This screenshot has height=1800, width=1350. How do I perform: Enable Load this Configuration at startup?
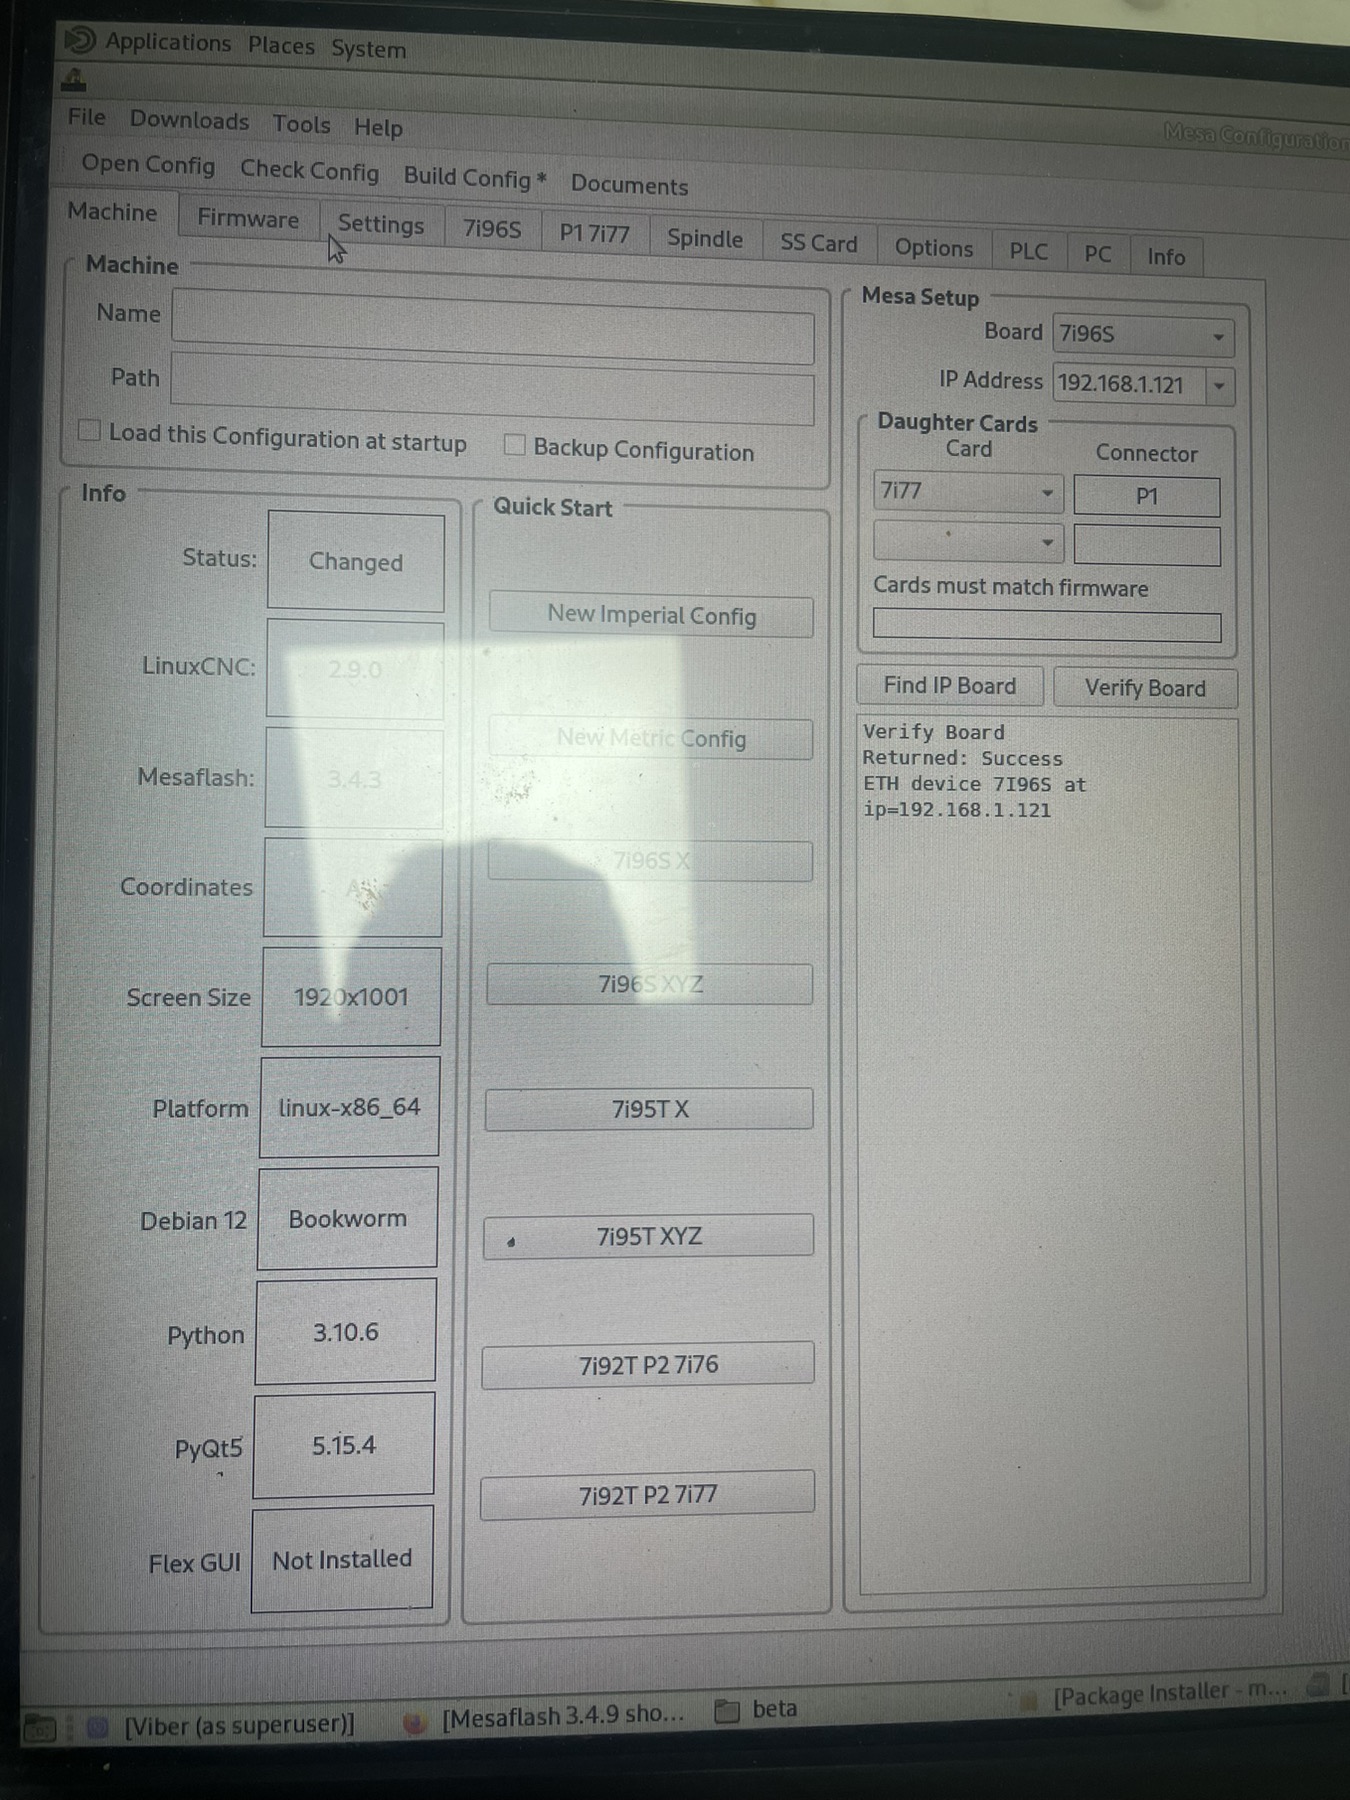coord(90,431)
